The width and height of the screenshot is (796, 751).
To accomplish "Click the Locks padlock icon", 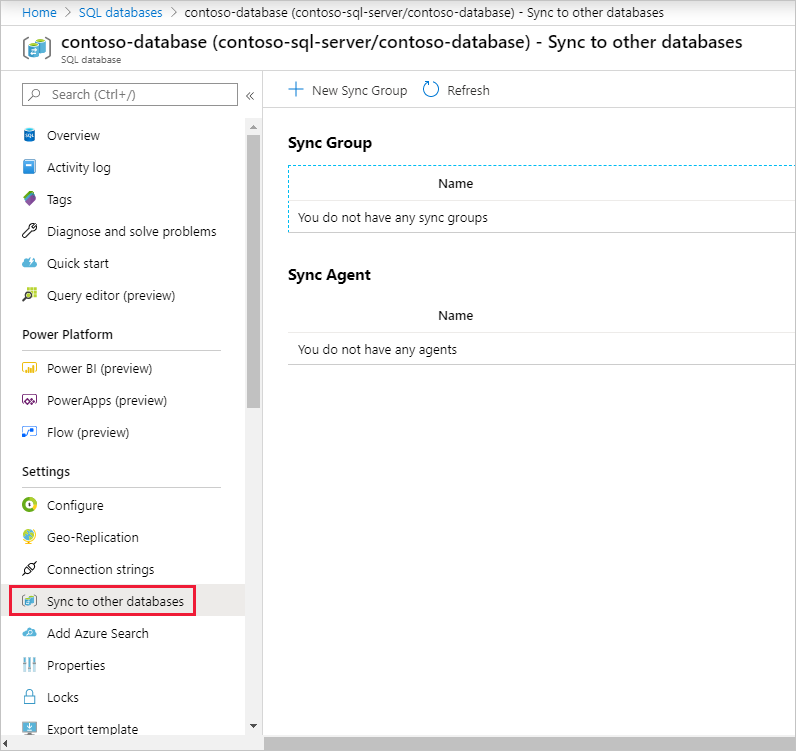I will click(29, 698).
